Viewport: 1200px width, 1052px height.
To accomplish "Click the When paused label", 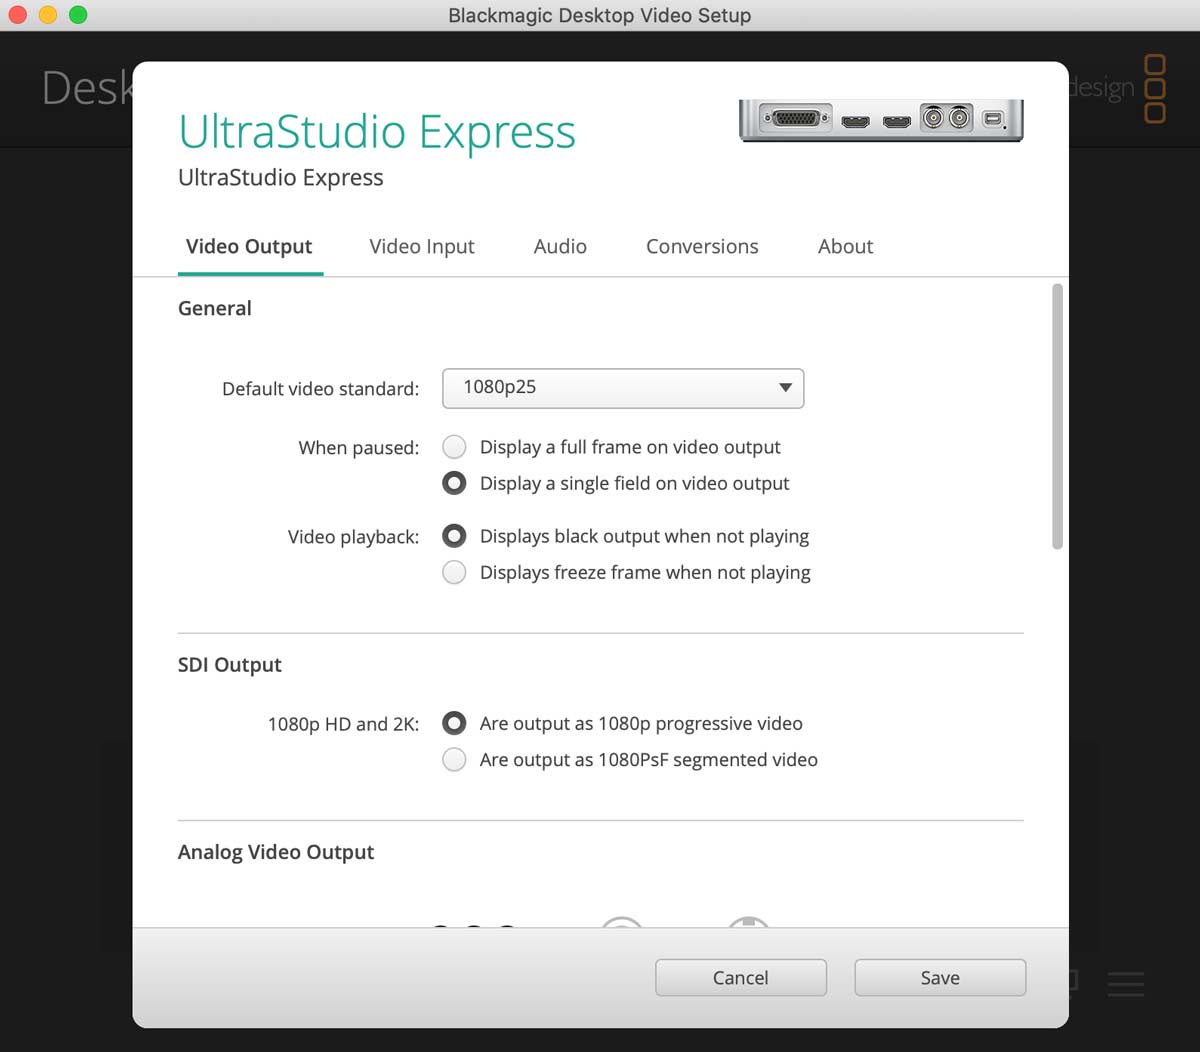I will [x=359, y=448].
